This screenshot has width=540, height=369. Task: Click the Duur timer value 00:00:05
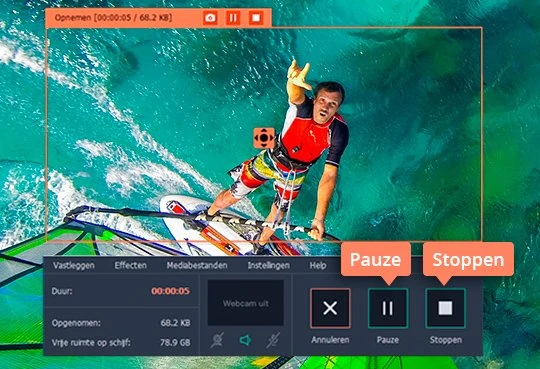coord(170,291)
